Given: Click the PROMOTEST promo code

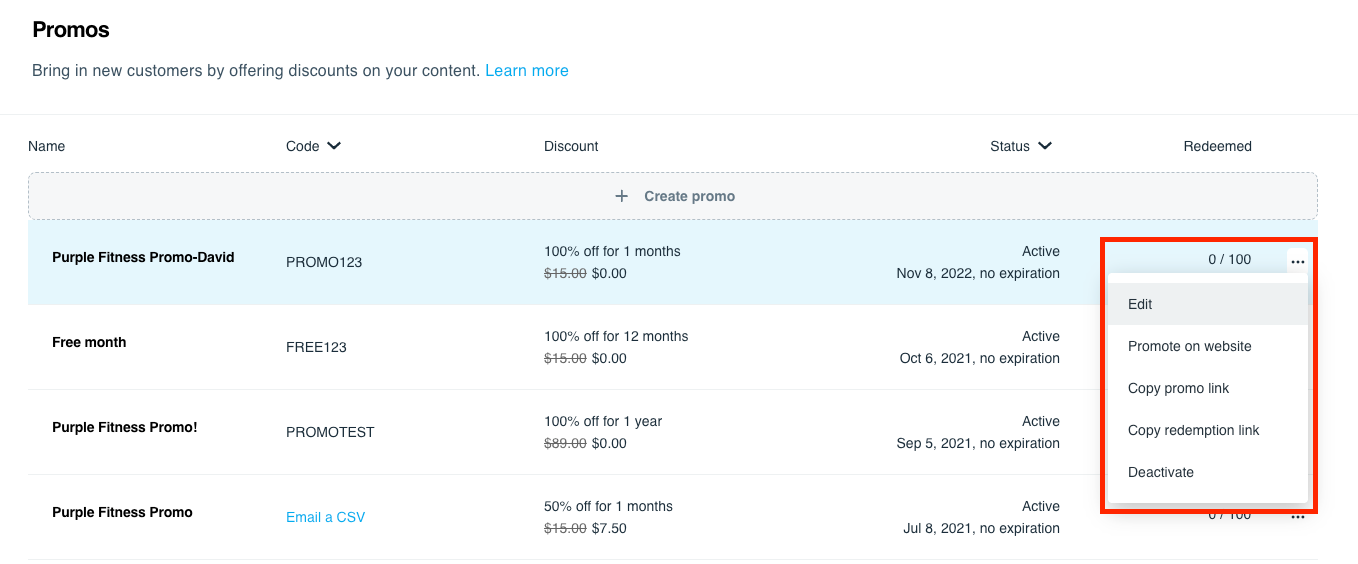Looking at the screenshot, I should tap(330, 432).
